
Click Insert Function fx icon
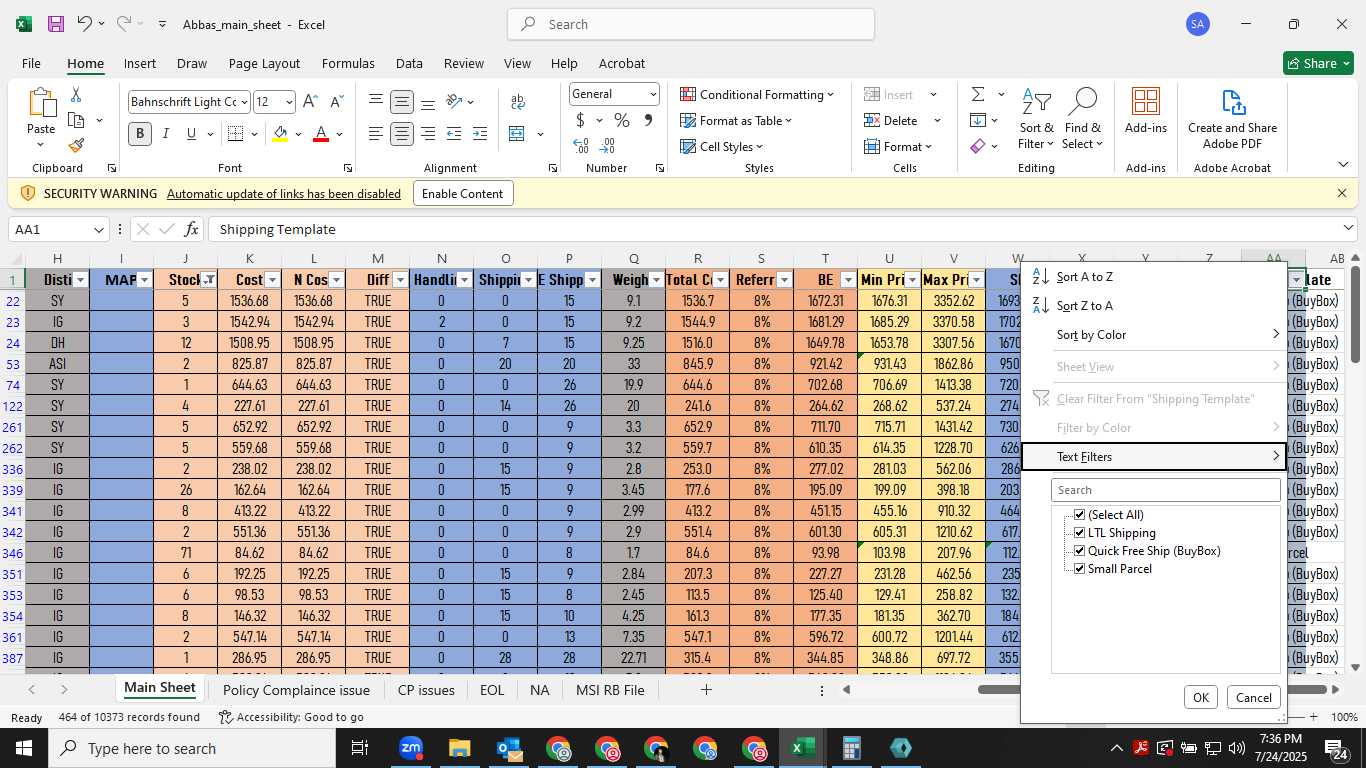point(192,229)
